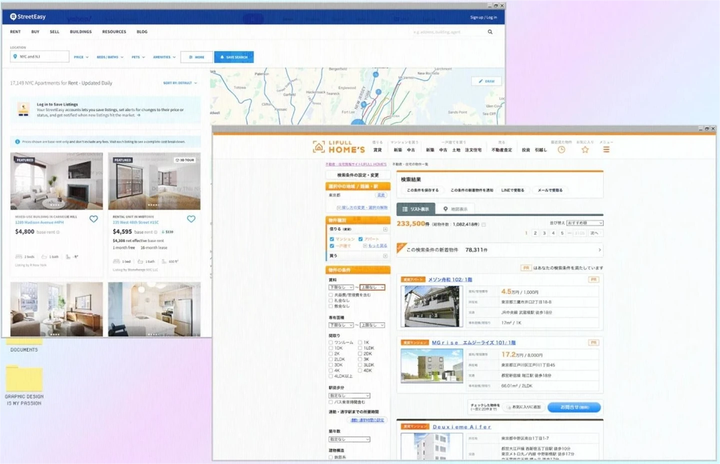
Task: Click the pencil DRAW button on the map
Action: (x=486, y=81)
